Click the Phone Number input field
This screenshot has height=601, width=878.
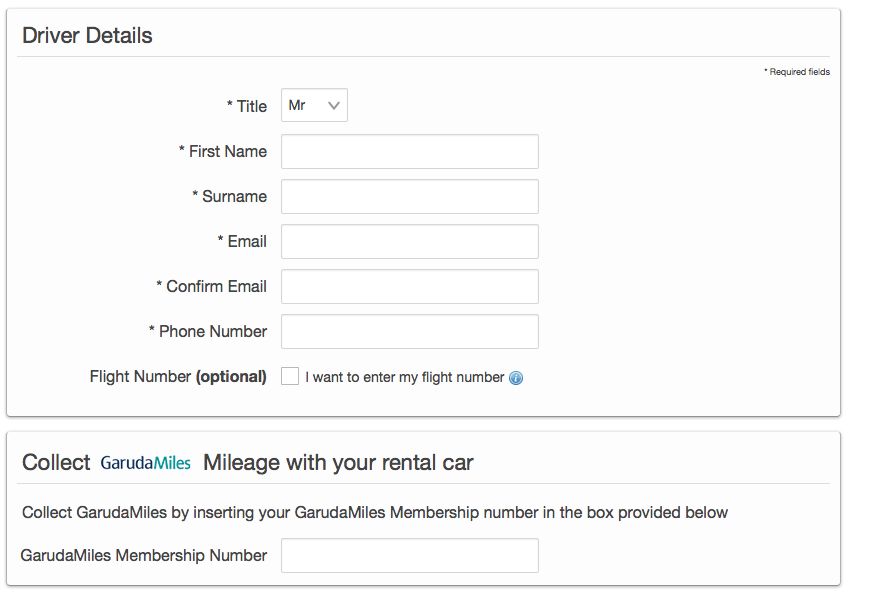click(409, 332)
